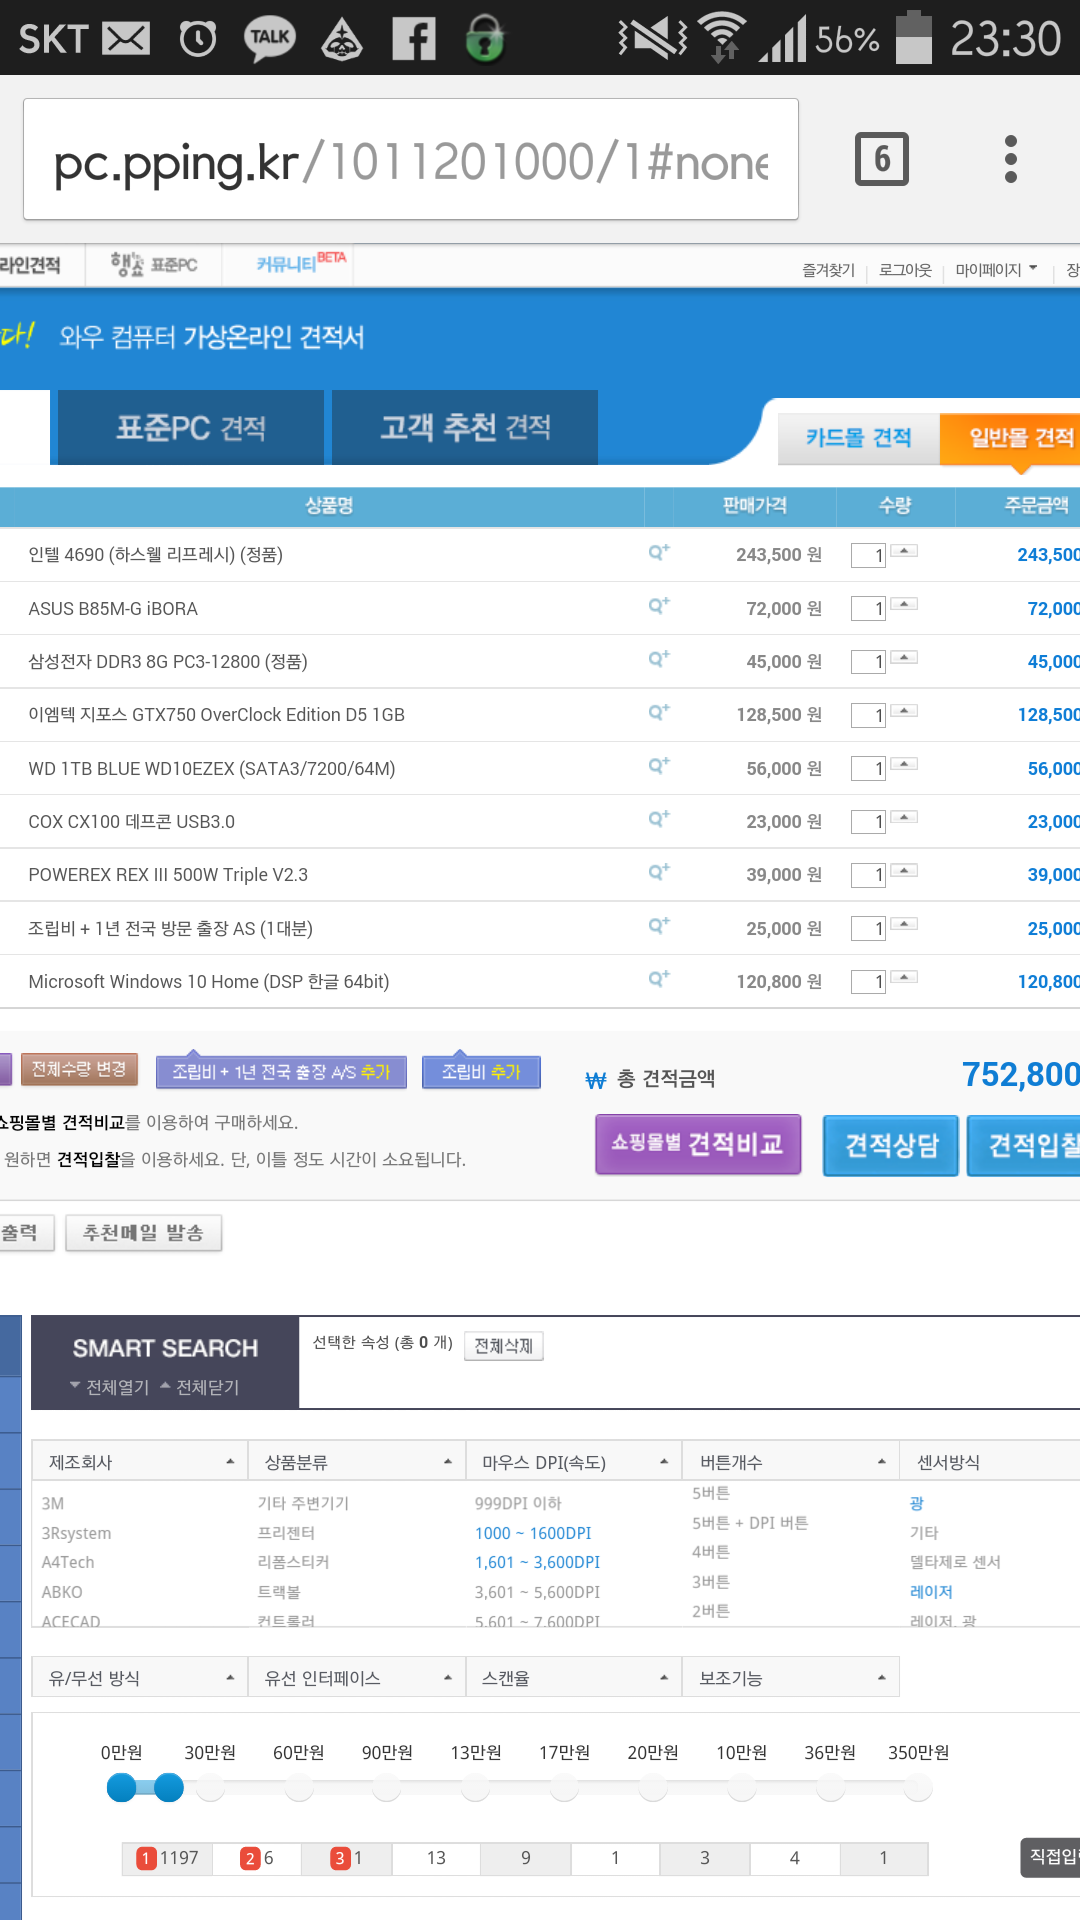Tap the magnifier icon for 인텔 4690
1080x1920 pixels.
click(658, 552)
